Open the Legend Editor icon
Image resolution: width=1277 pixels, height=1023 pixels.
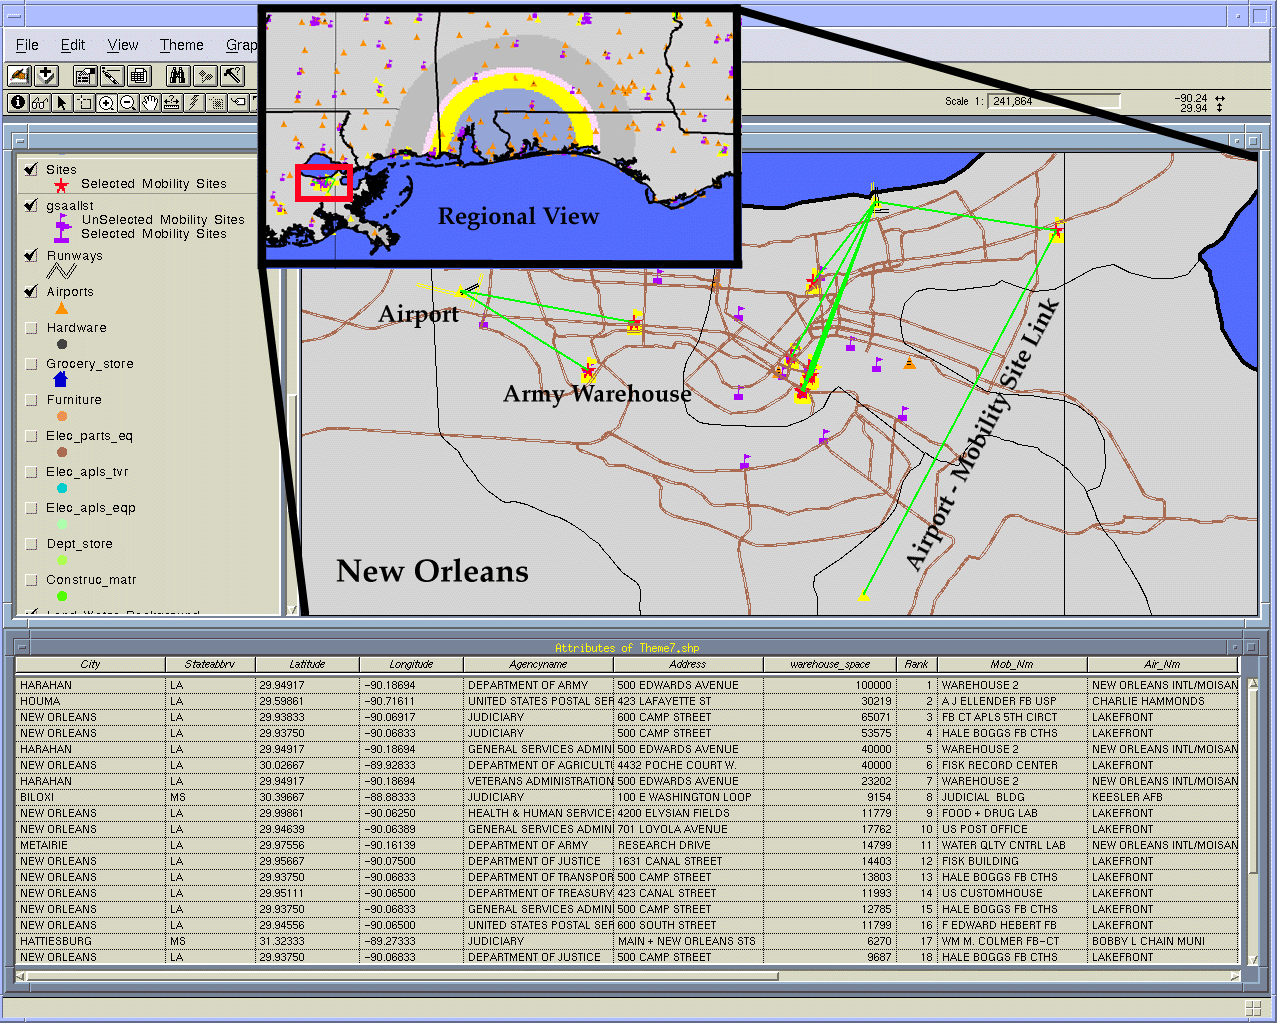111,75
